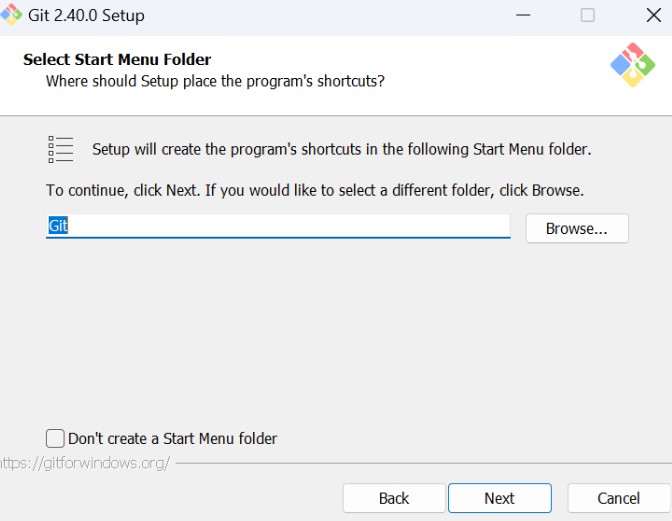Click the "To continue, click Next" instruction text
The height and width of the screenshot is (521, 672).
(x=314, y=189)
